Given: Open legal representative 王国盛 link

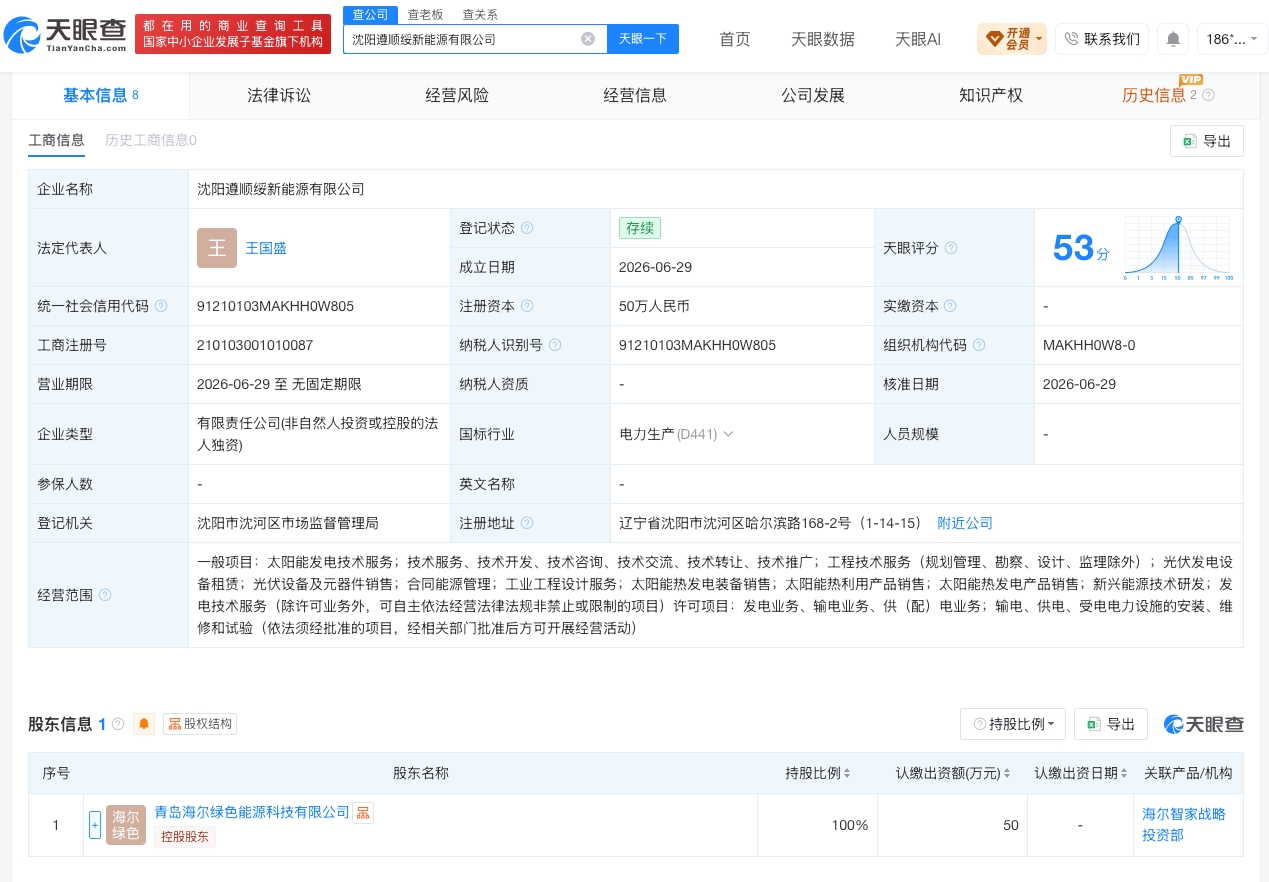Looking at the screenshot, I should [x=266, y=248].
